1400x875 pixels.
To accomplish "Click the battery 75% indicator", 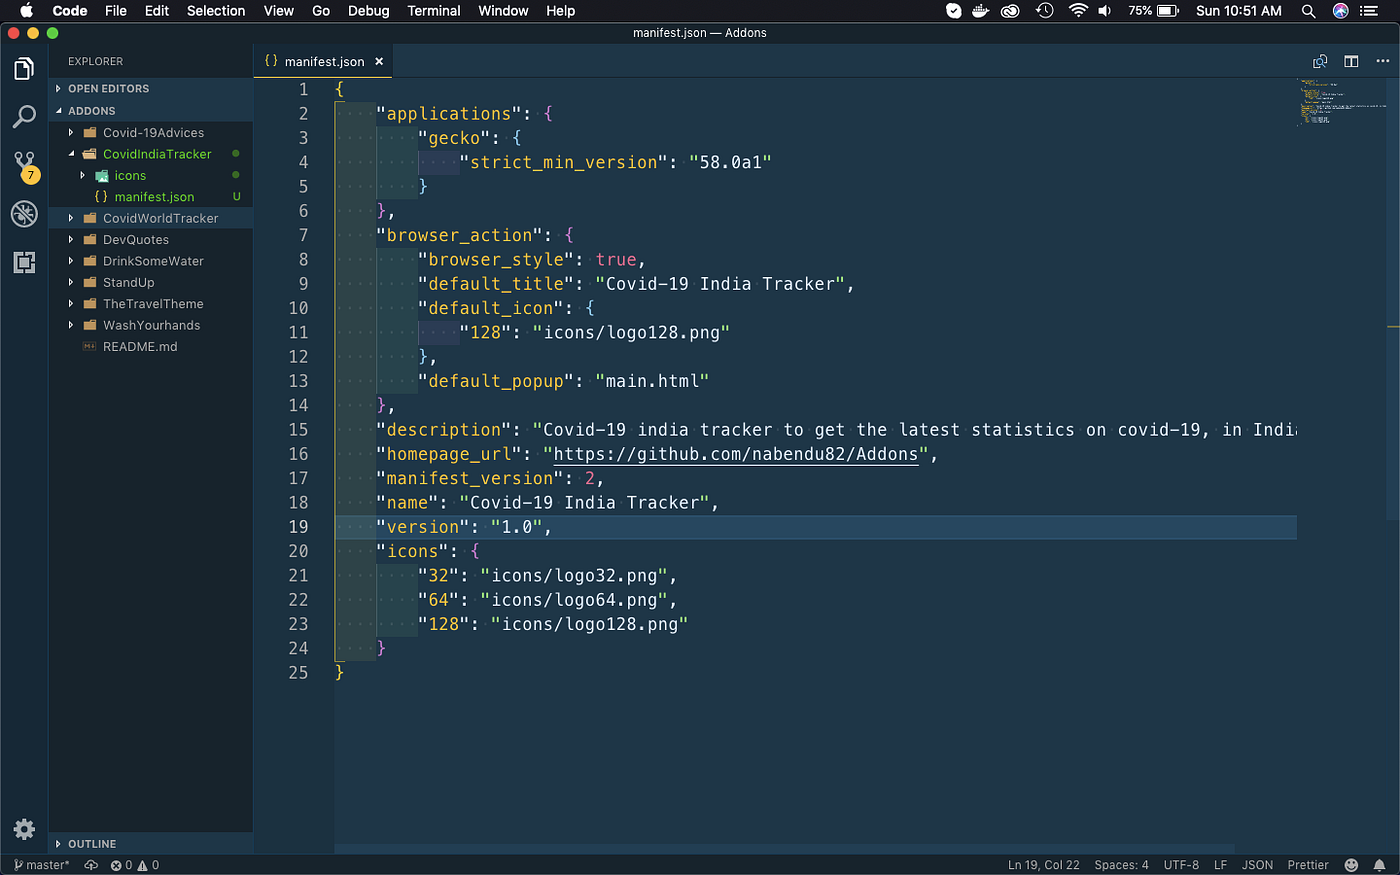I will coord(1154,11).
